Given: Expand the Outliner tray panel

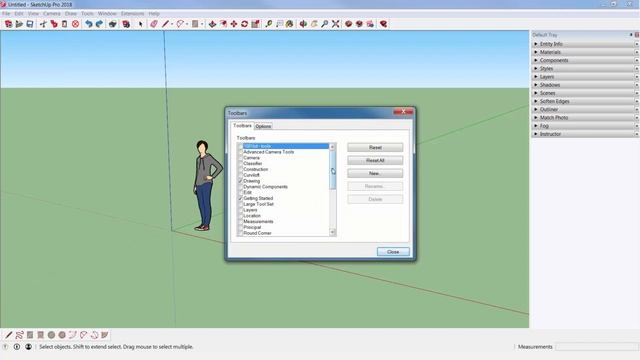Looking at the screenshot, I should pyautogui.click(x=585, y=109).
